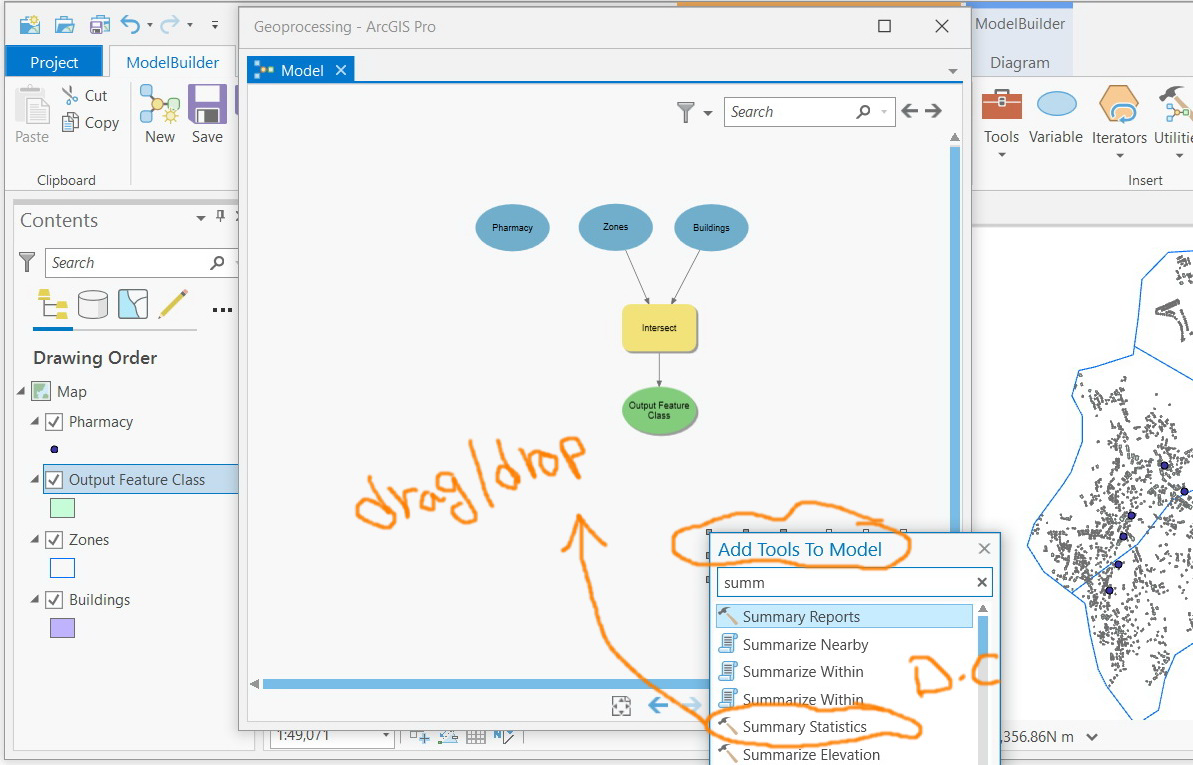
Task: Undo the last action
Action: pos(130,25)
